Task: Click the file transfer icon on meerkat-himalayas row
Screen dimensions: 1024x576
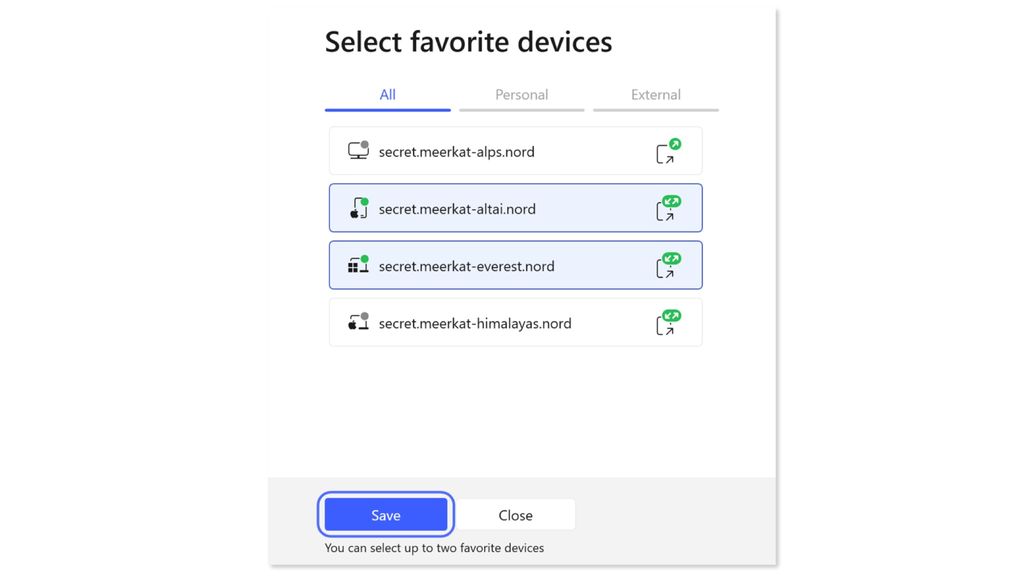Action: pyautogui.click(x=668, y=323)
